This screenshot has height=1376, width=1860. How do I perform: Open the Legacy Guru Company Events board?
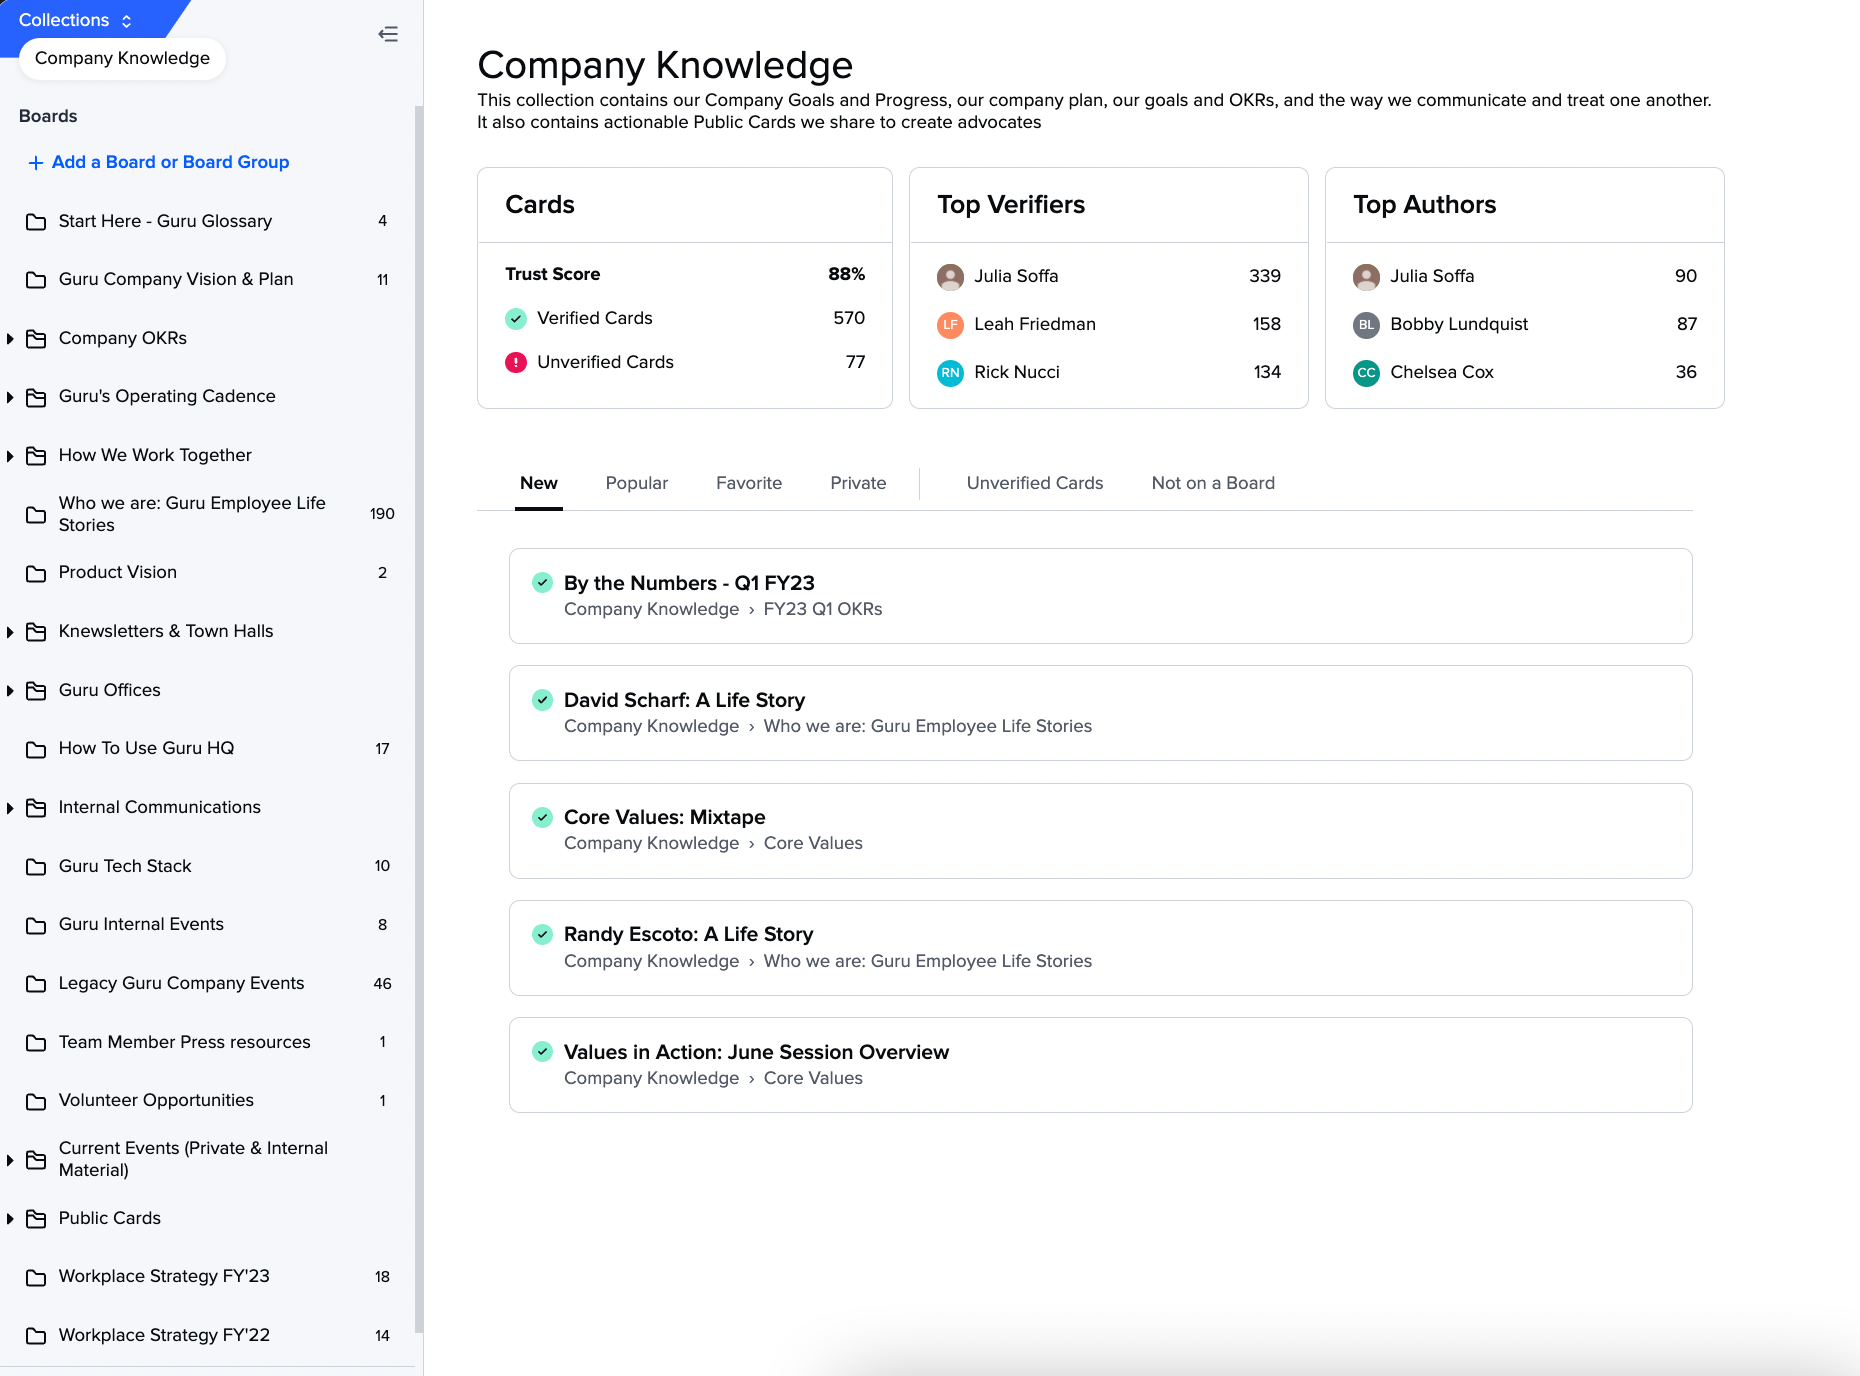tap(205, 984)
